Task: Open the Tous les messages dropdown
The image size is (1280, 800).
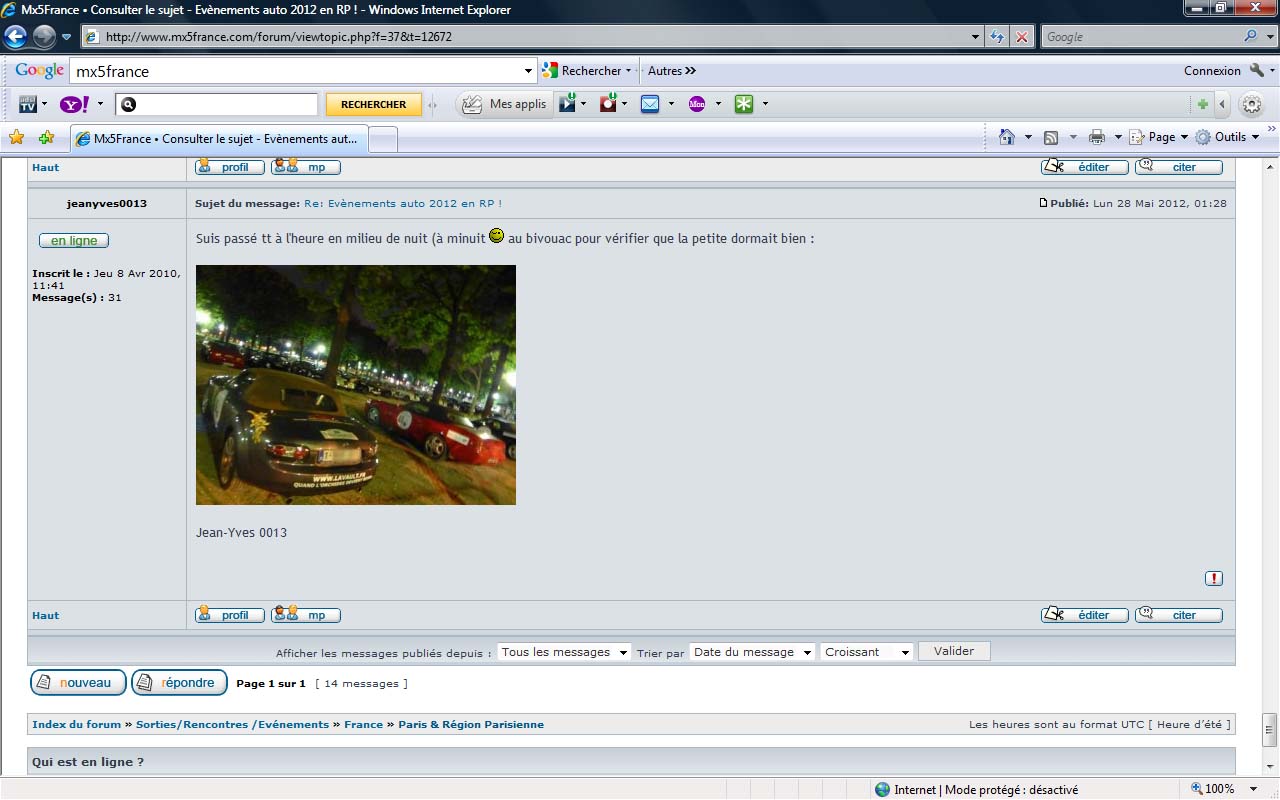Action: coord(564,652)
